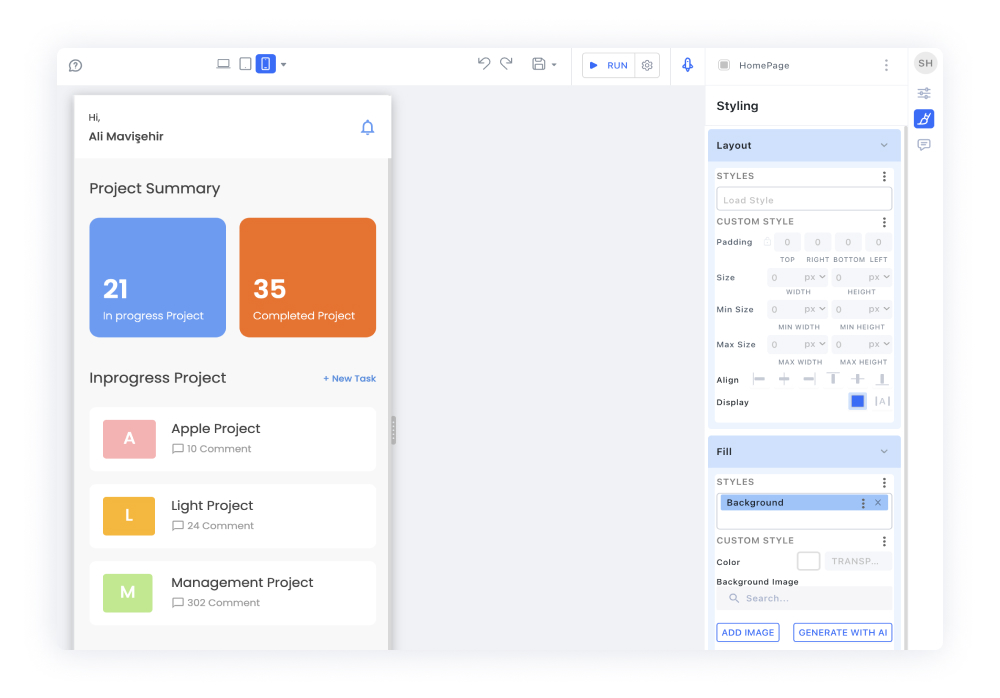Screen dimensions: 1000x698
Task: Undo the last change
Action: (x=483, y=62)
